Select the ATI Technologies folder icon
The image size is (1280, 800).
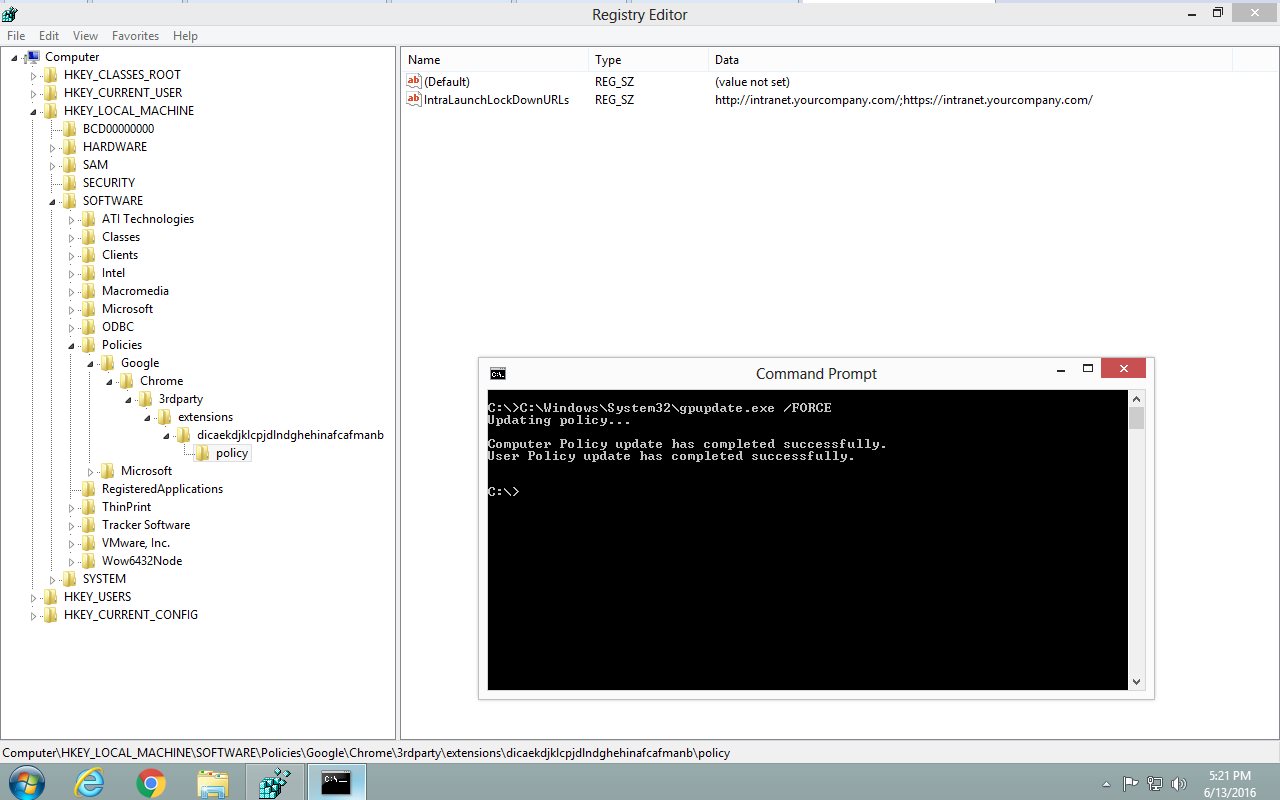(88, 219)
